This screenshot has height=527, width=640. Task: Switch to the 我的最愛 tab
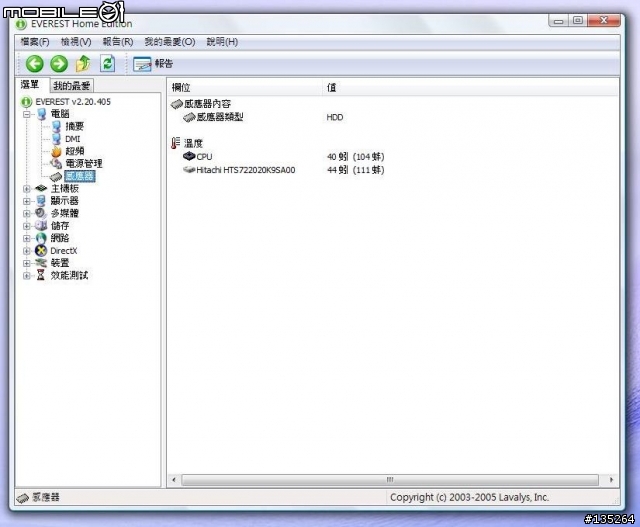tap(72, 86)
